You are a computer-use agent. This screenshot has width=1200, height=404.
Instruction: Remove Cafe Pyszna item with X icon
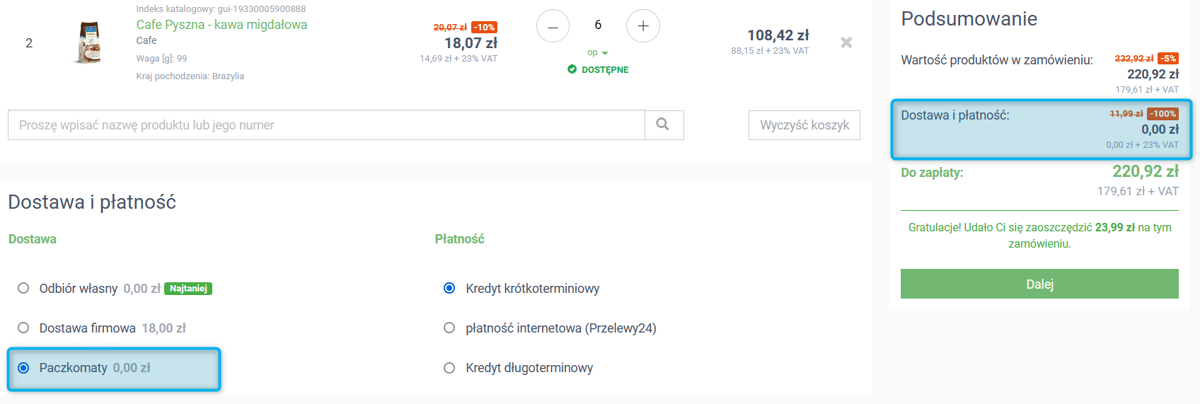tap(846, 42)
